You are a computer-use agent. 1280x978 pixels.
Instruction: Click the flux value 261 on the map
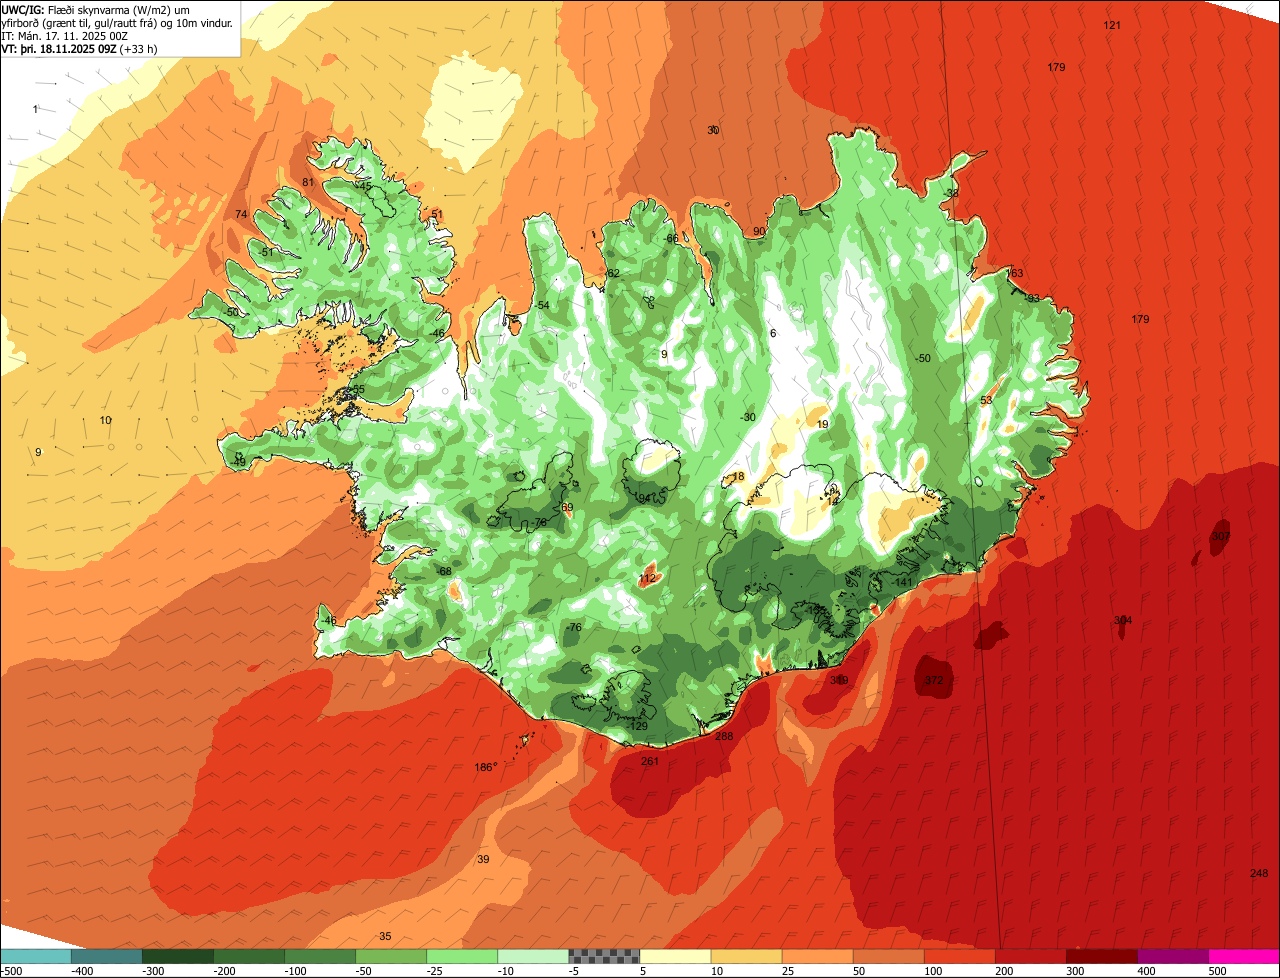click(x=650, y=761)
